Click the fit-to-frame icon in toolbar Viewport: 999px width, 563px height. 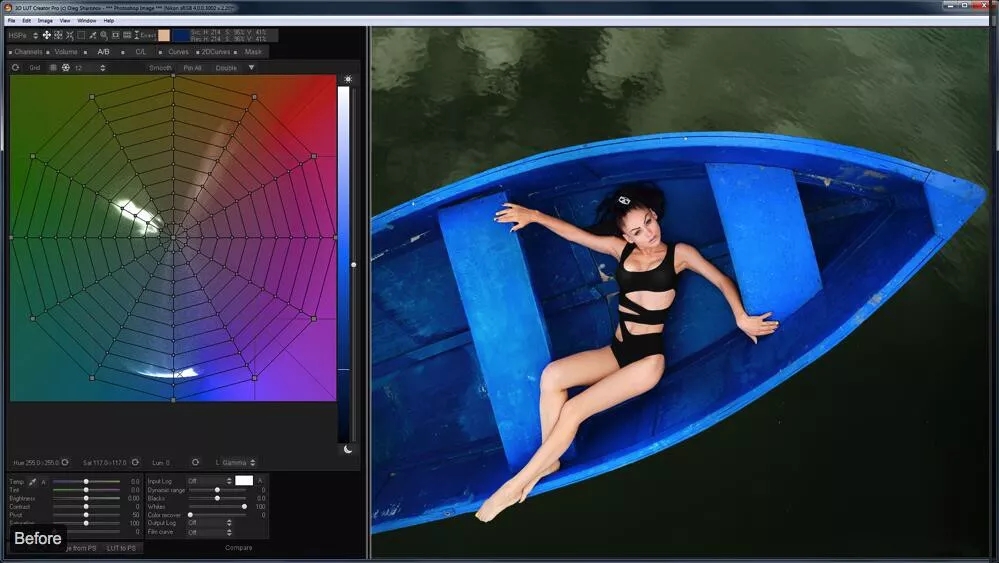click(x=115, y=35)
